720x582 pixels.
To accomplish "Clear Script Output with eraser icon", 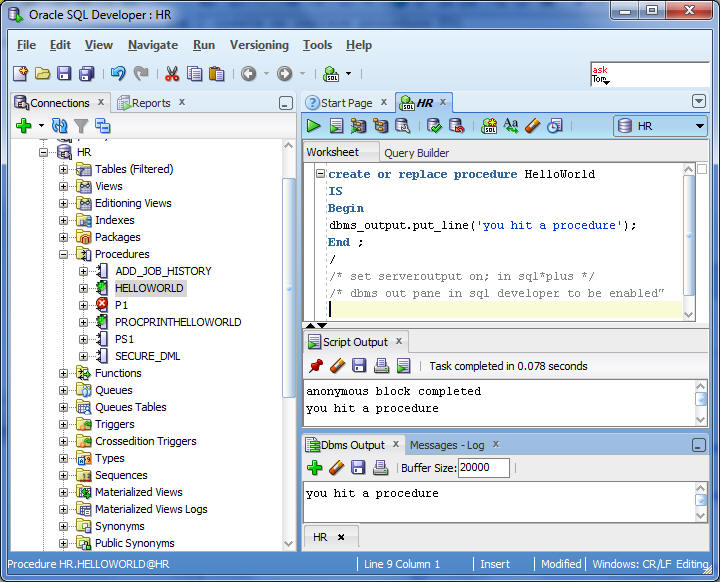I will (338, 366).
